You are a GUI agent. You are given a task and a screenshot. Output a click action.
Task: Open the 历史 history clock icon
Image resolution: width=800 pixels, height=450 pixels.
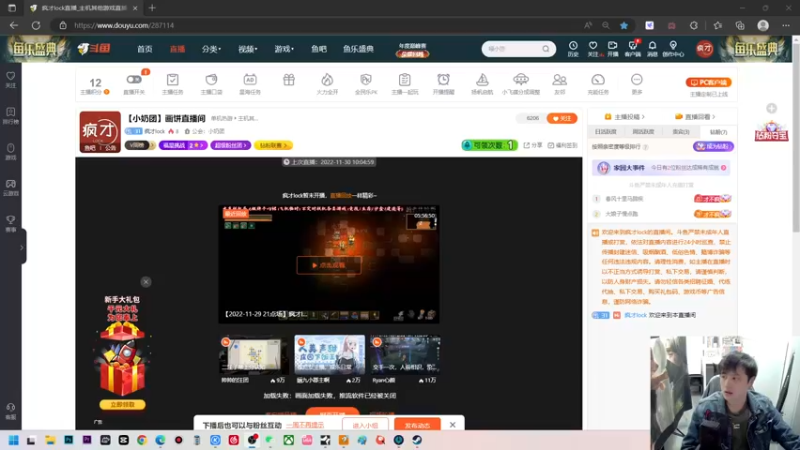coord(573,46)
